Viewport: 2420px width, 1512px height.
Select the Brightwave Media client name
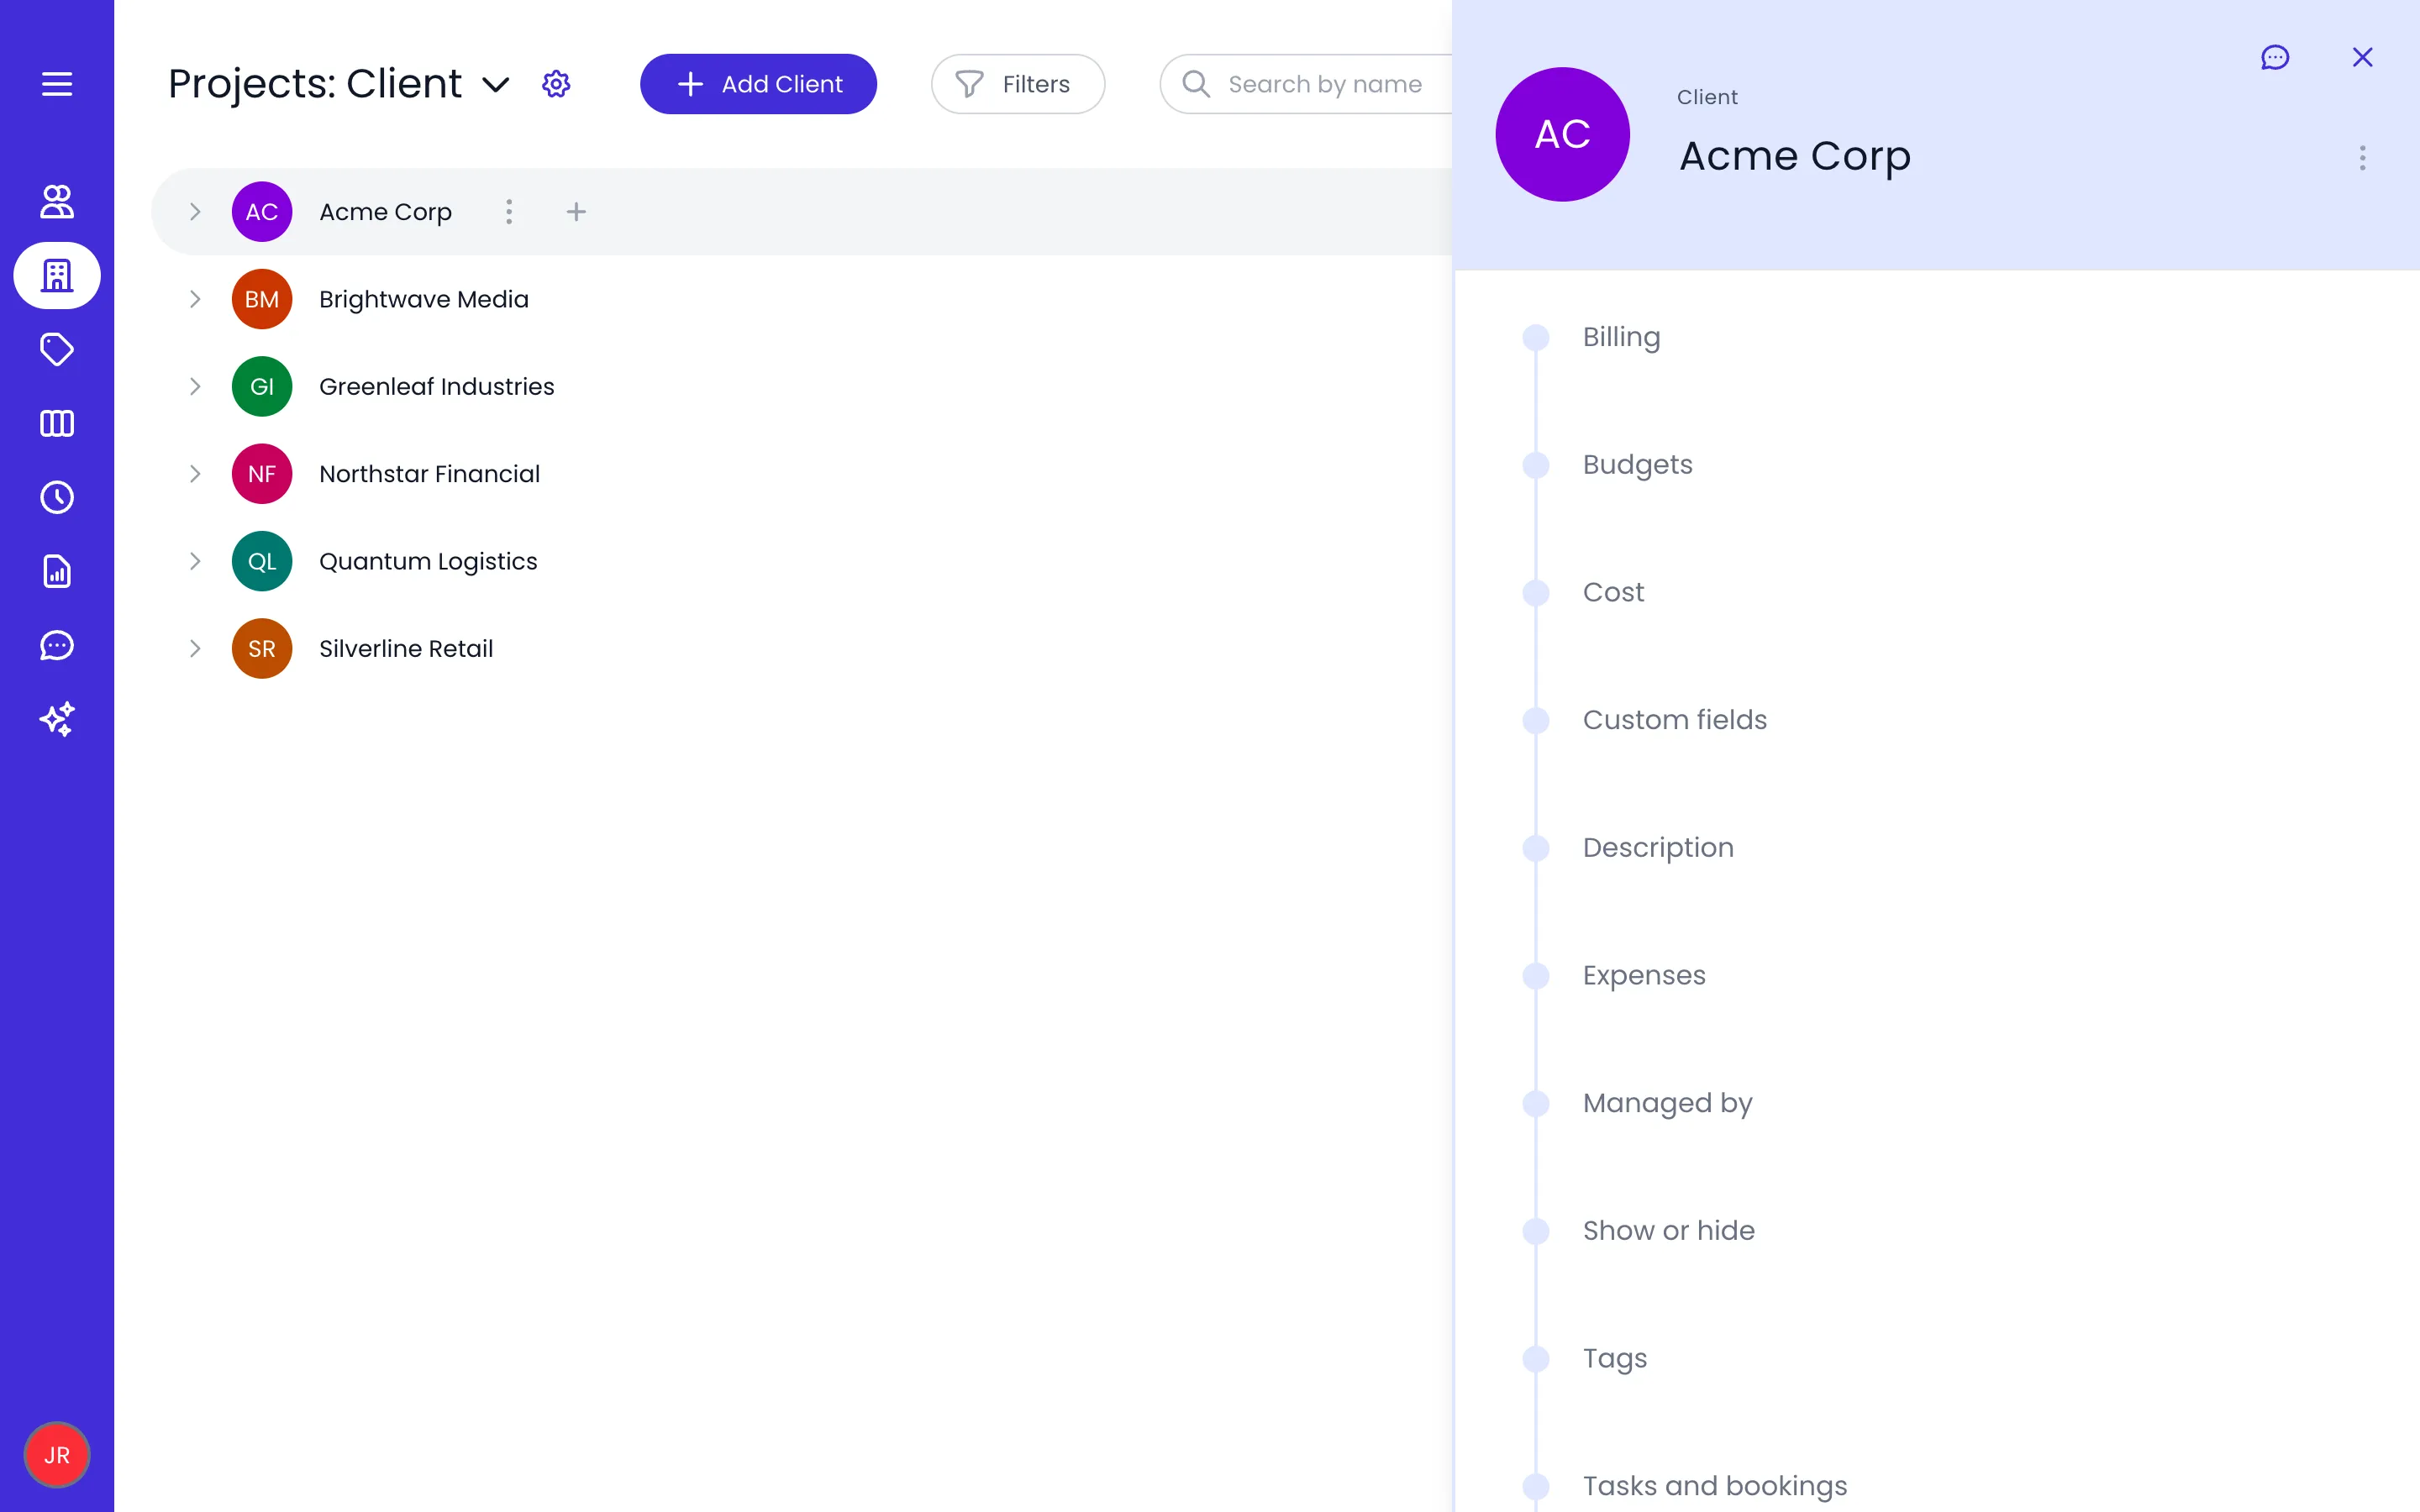424,299
